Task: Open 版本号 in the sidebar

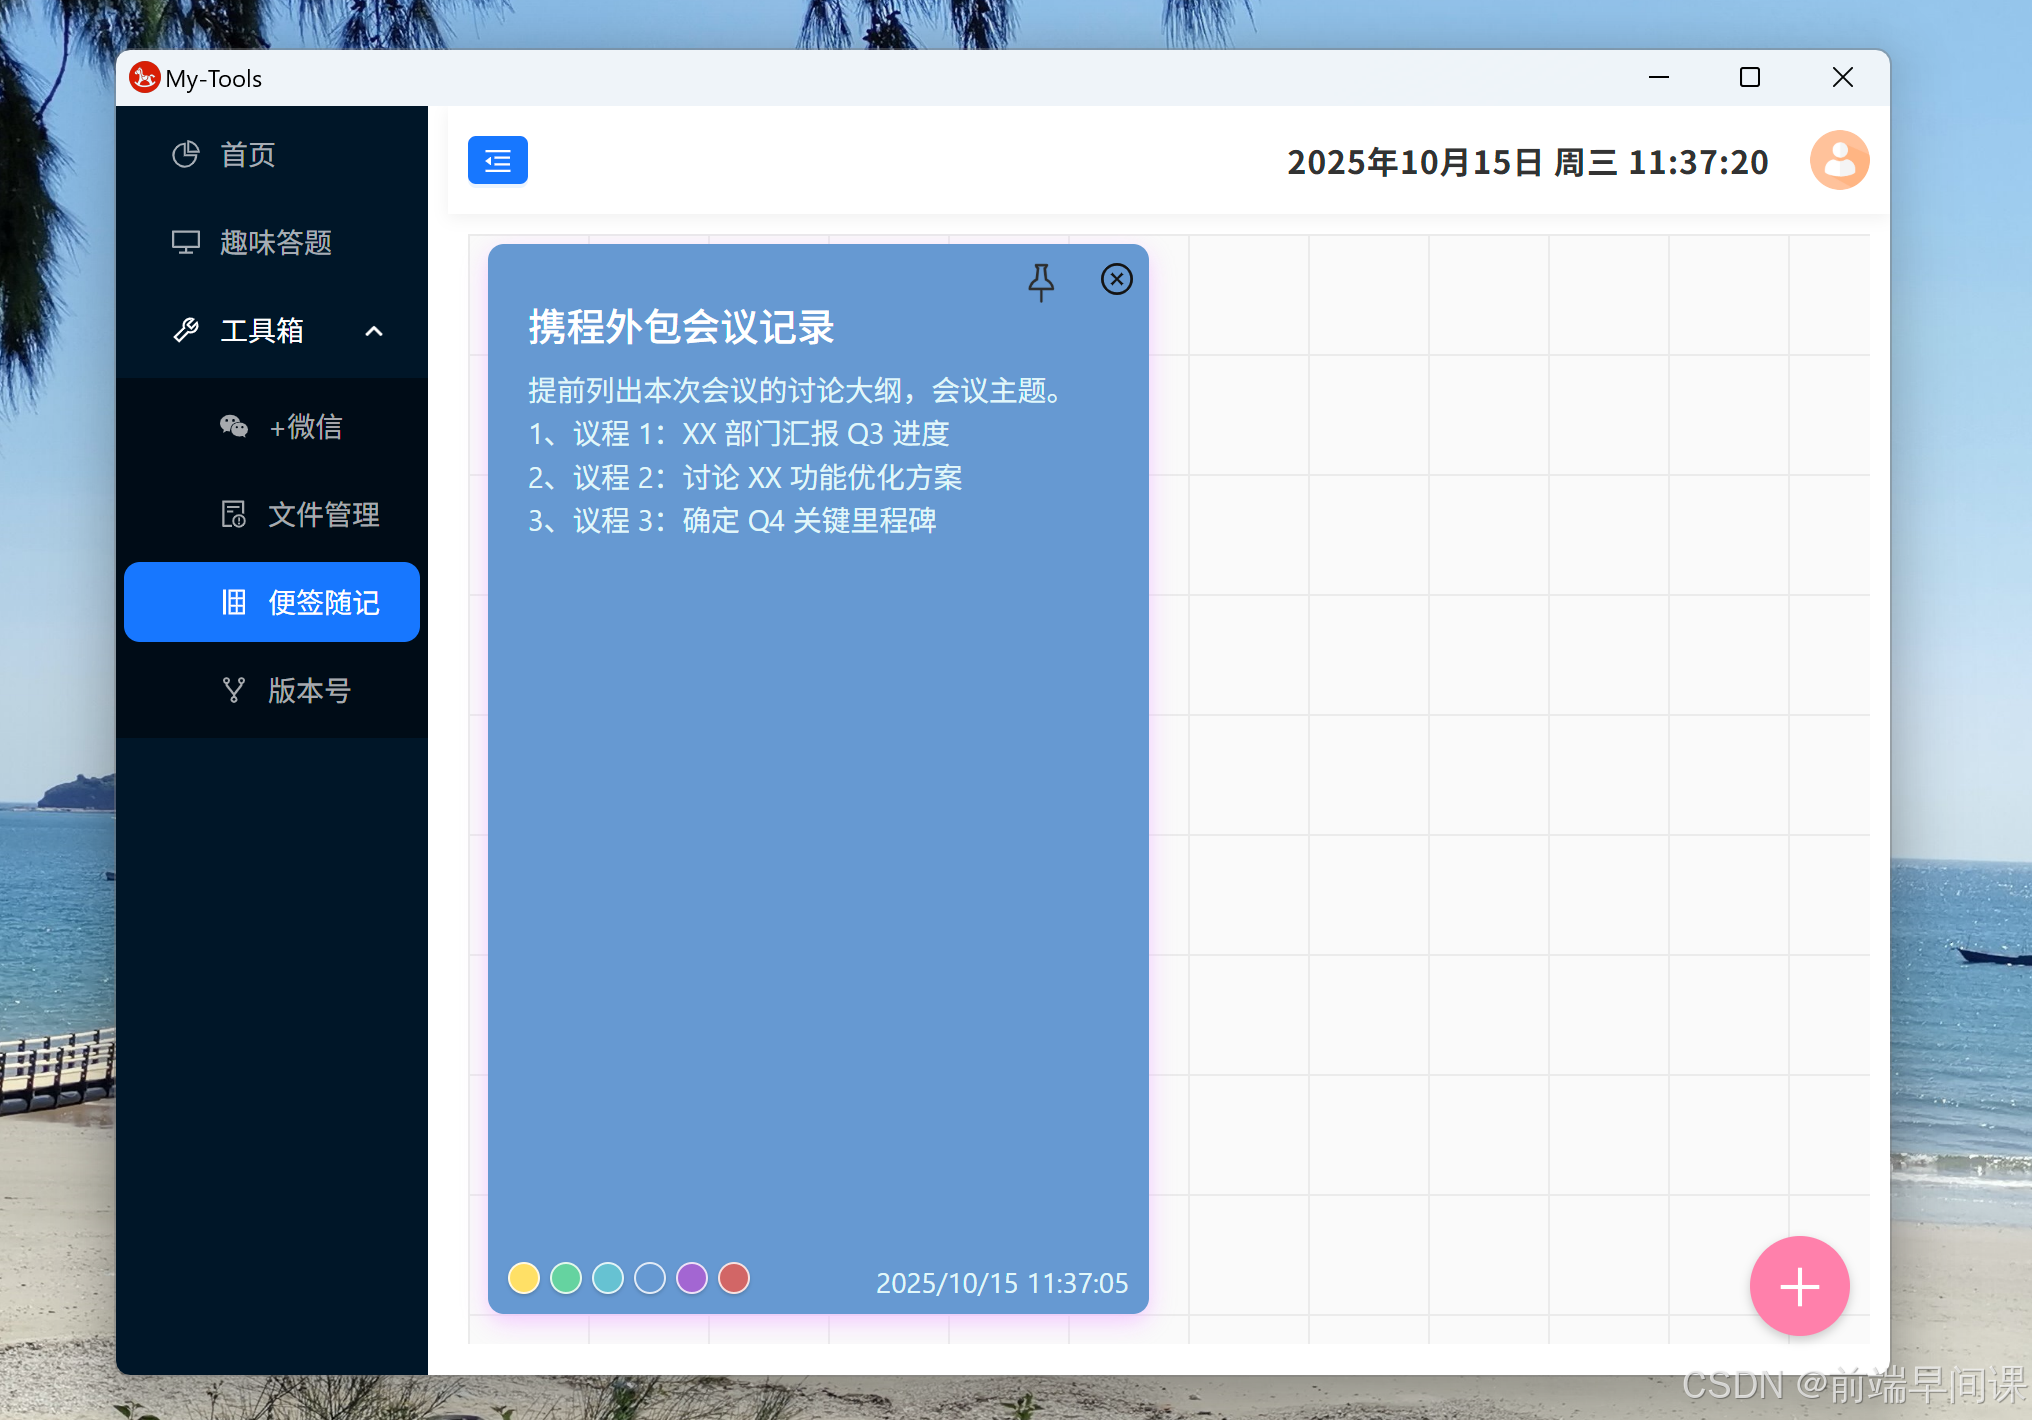Action: [x=272, y=690]
